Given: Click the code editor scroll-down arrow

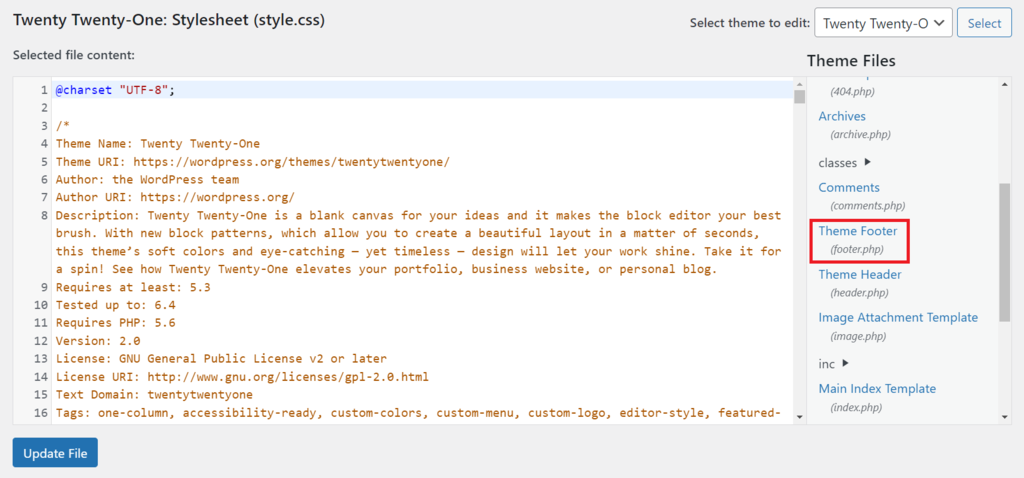Looking at the screenshot, I should [x=799, y=415].
